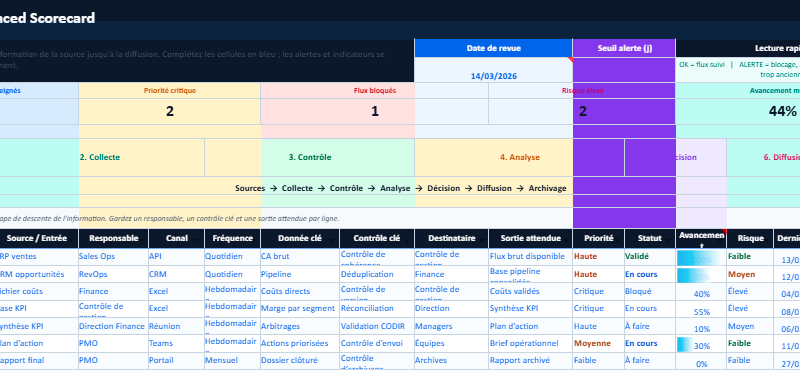800x370 pixels.
Task: Select the Flux brut disponible cell
Action: pyautogui.click(x=531, y=256)
